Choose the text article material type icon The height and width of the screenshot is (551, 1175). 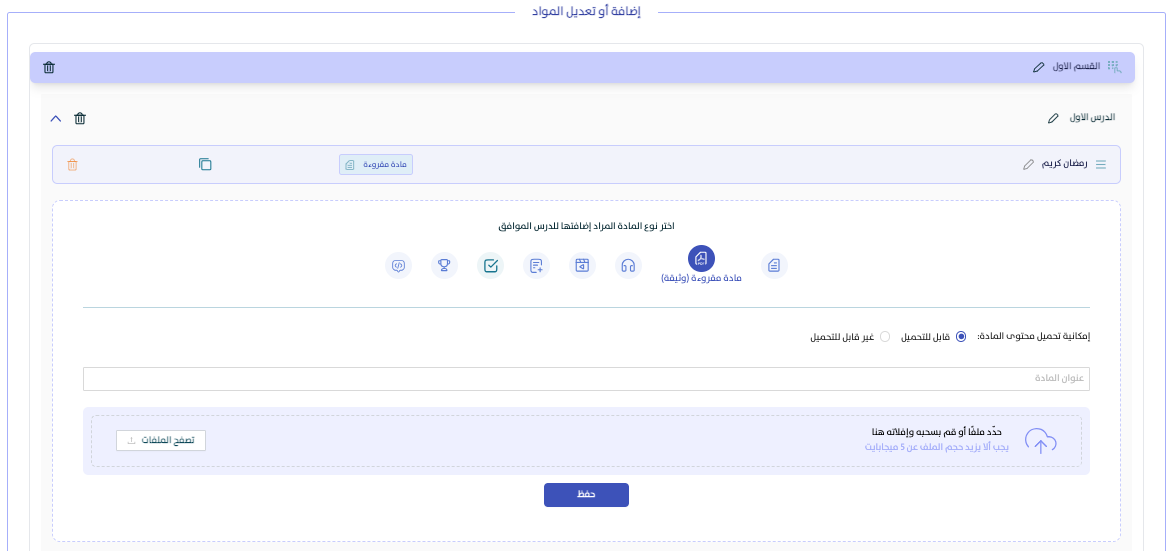pos(773,266)
